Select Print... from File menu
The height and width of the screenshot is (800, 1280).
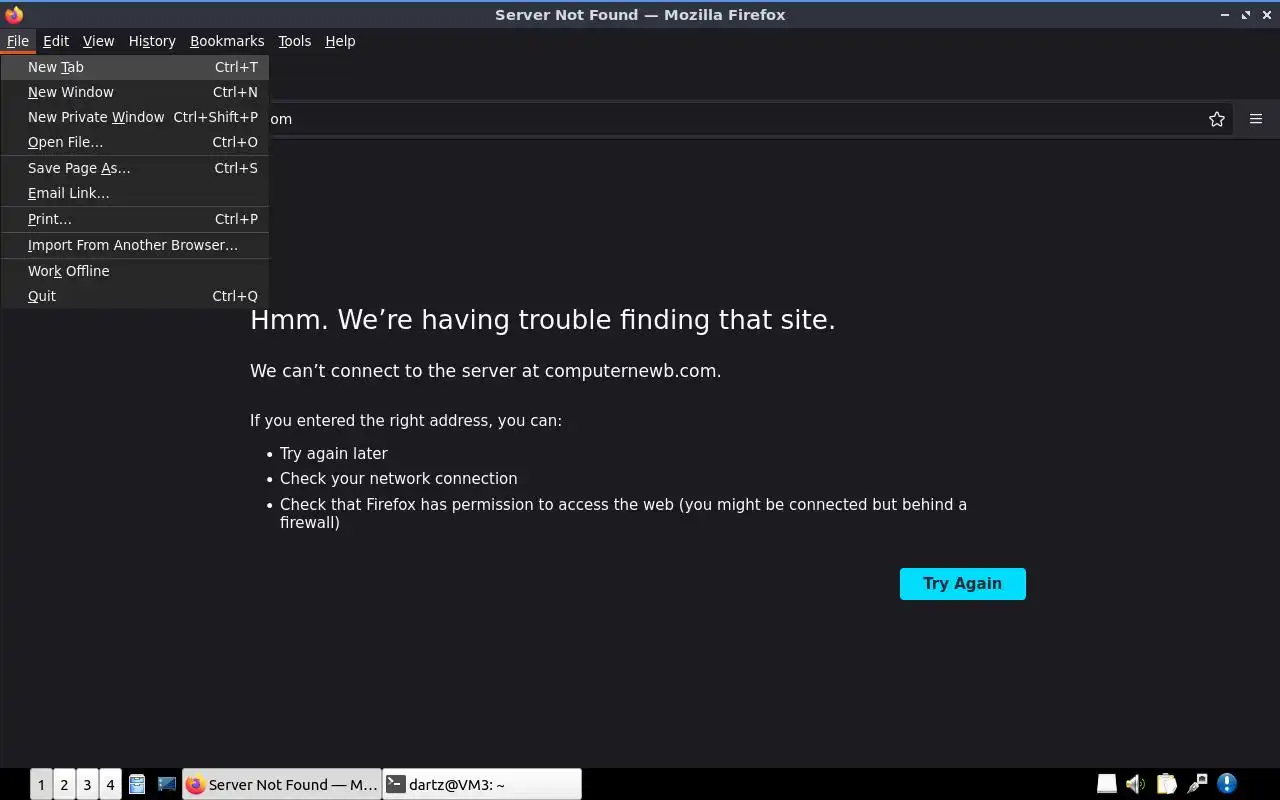[135, 219]
